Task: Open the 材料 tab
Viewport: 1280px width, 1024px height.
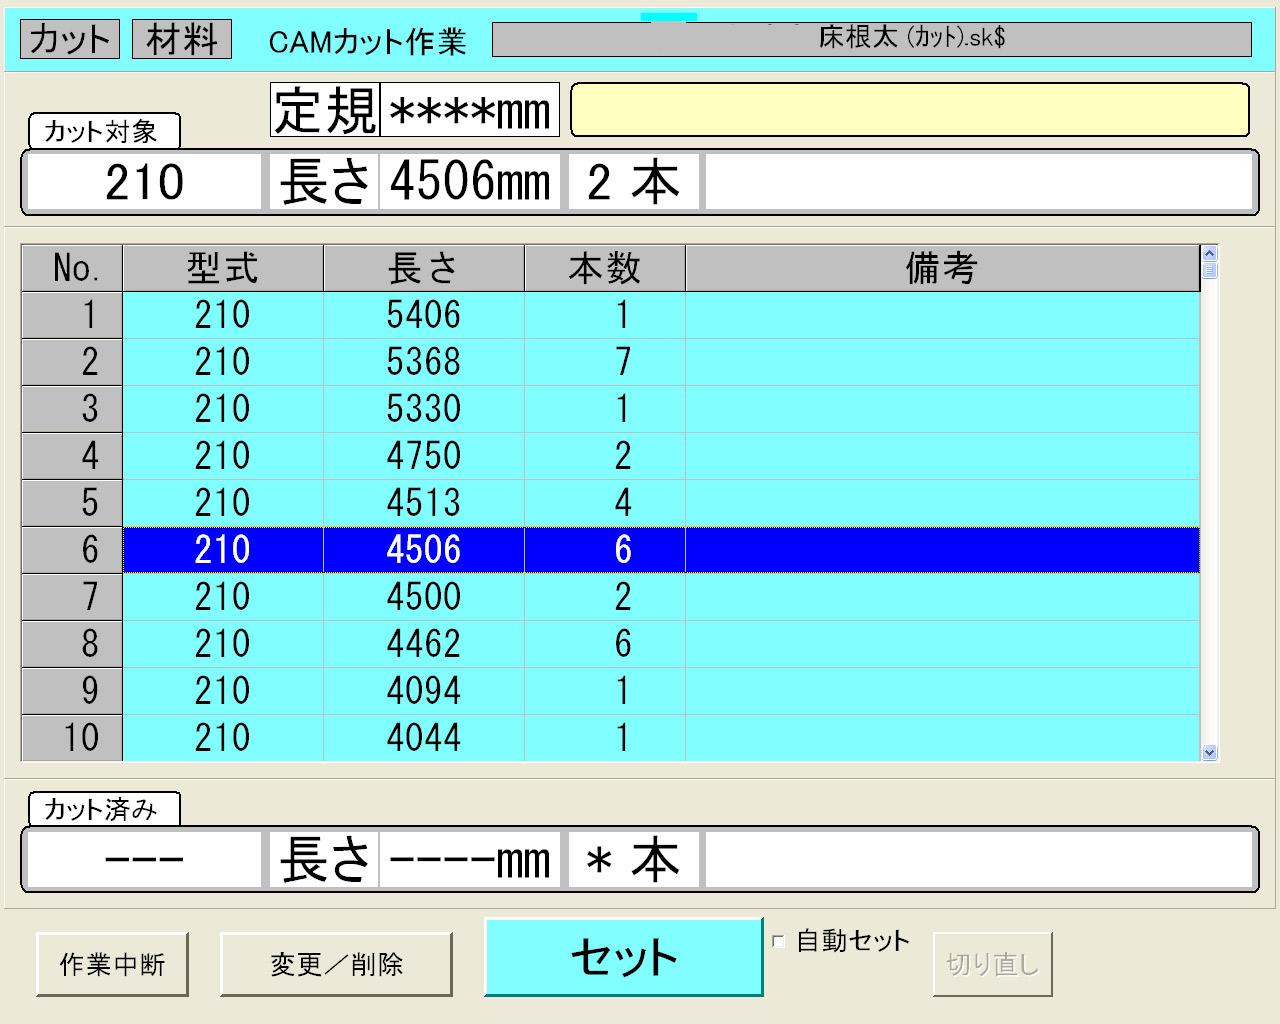Action: (x=182, y=40)
